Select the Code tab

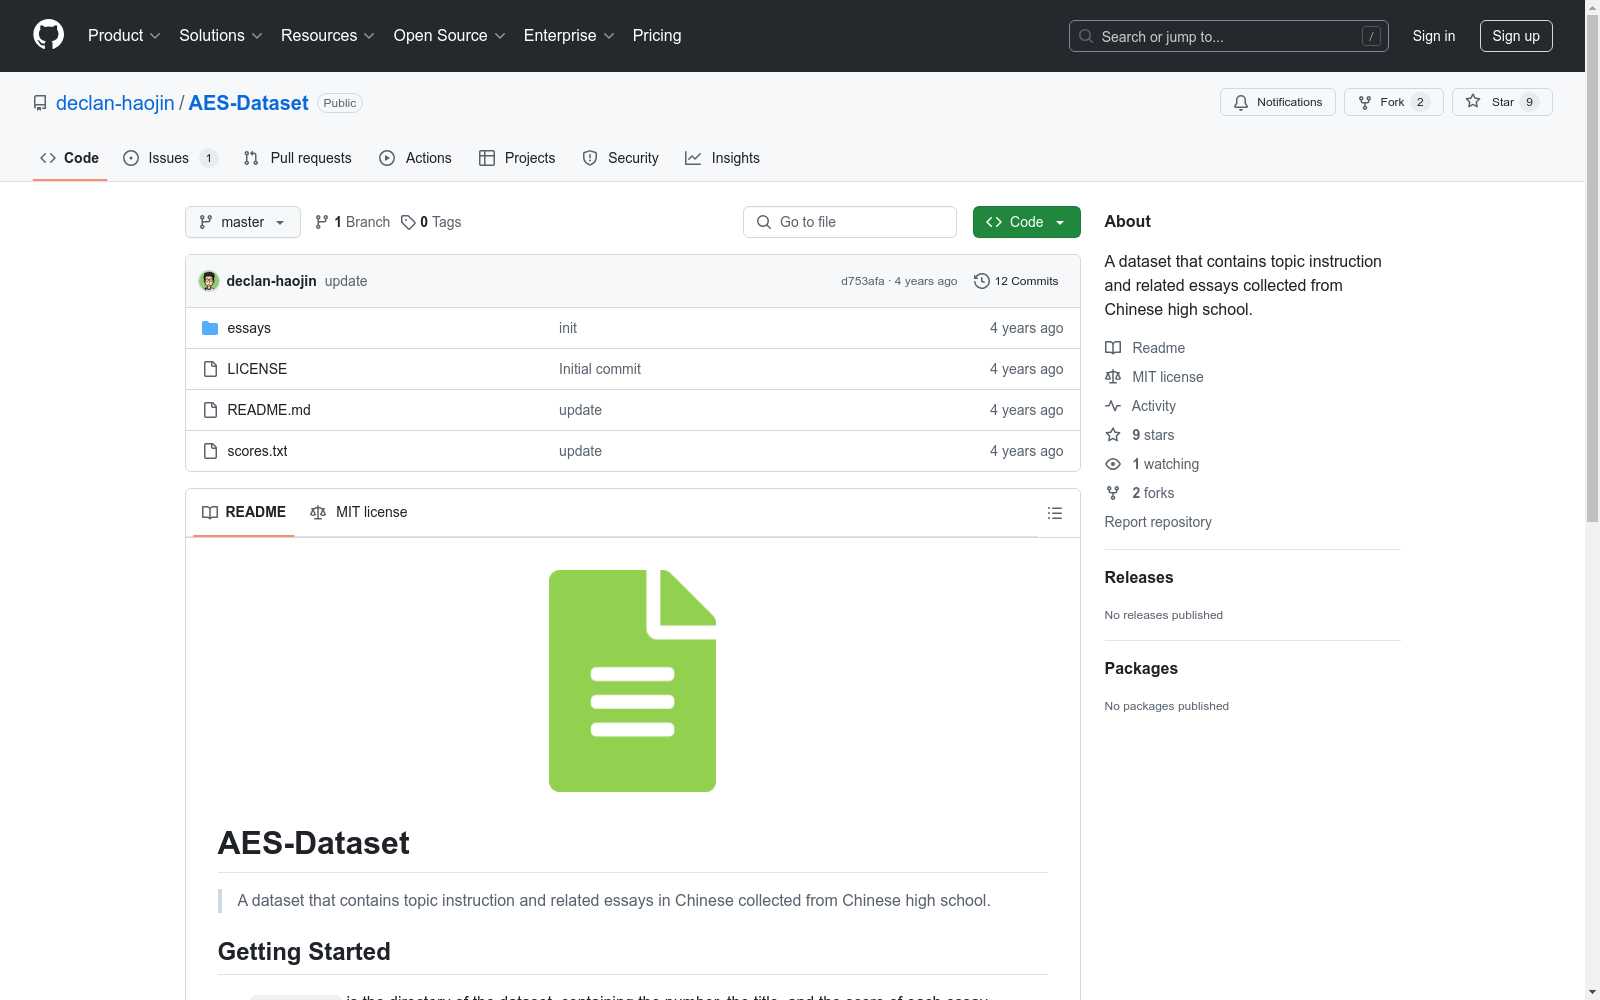point(70,158)
